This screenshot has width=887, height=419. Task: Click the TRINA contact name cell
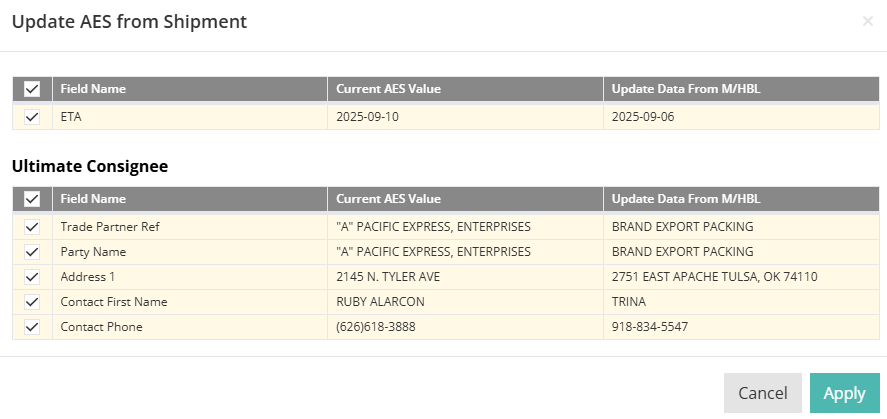pyautogui.click(x=629, y=302)
